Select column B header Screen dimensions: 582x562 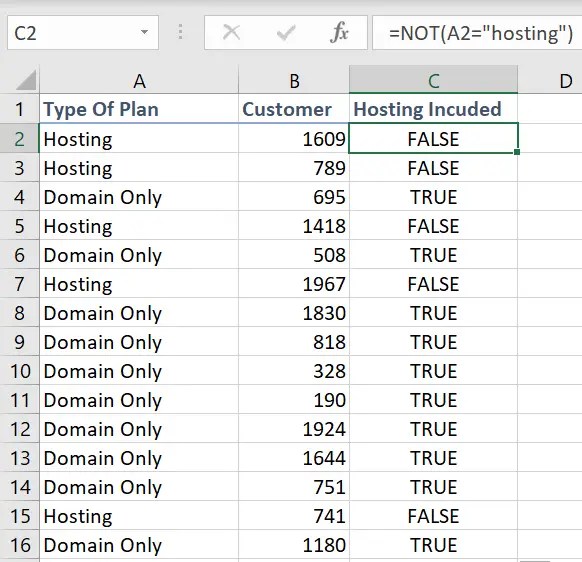pyautogui.click(x=294, y=80)
